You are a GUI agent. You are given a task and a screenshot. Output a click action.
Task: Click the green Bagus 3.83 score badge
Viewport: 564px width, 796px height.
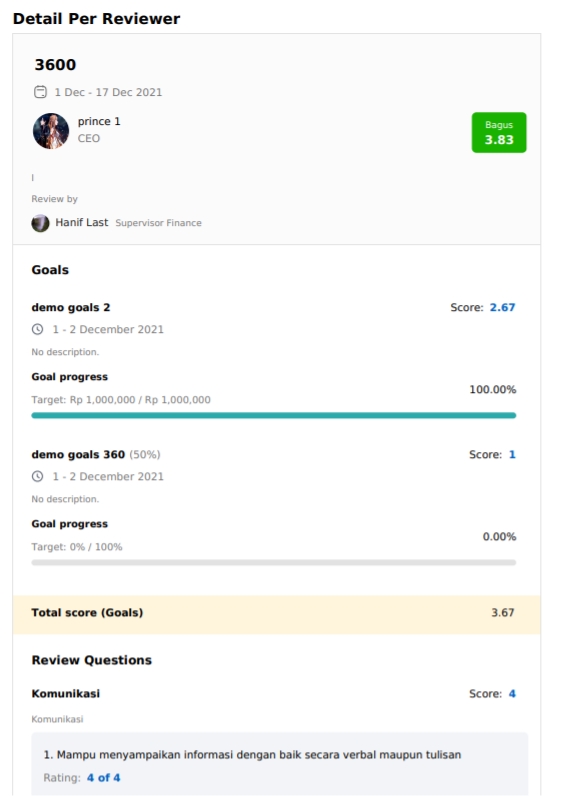tap(499, 132)
